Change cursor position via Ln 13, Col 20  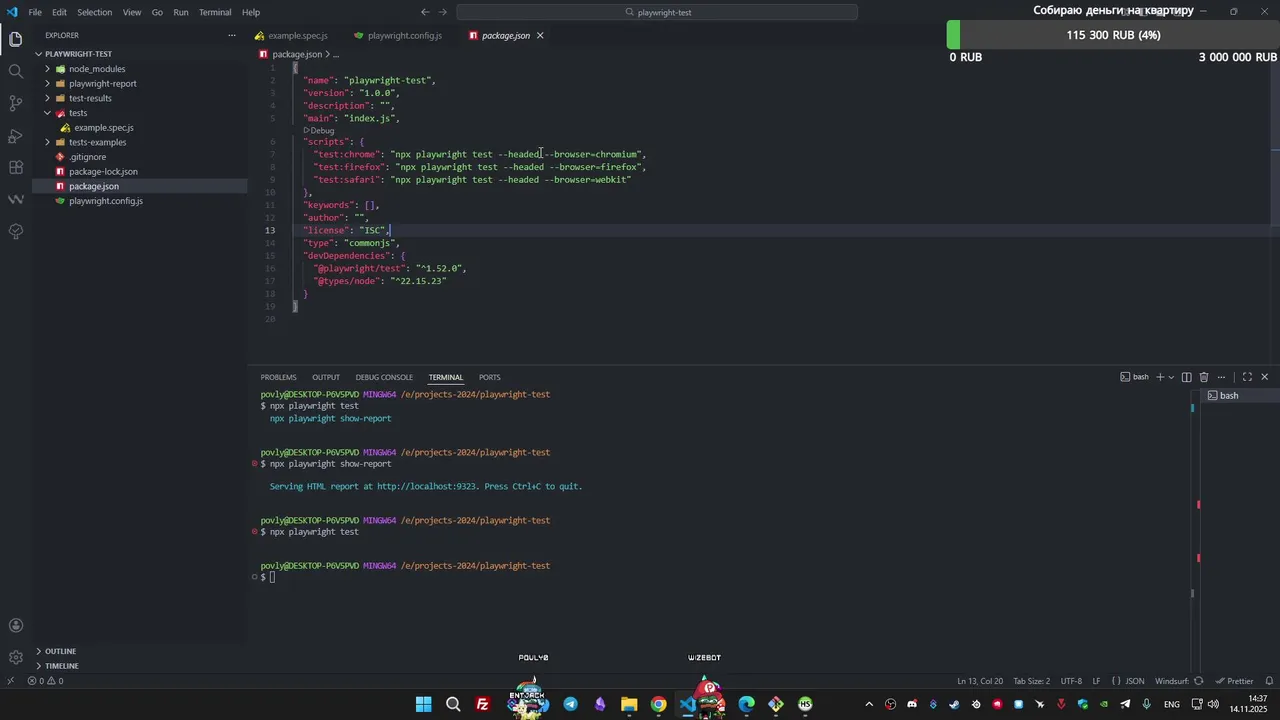click(980, 681)
